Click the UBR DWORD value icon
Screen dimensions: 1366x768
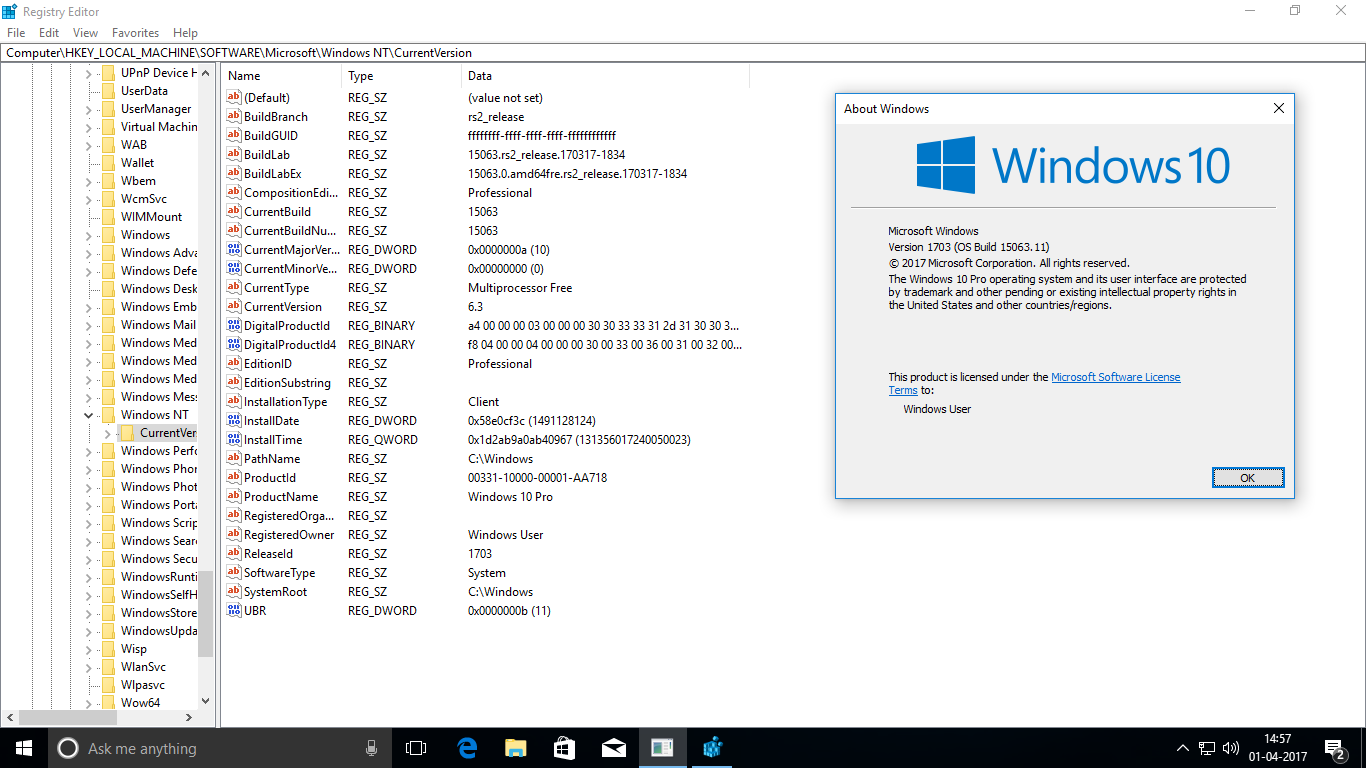point(235,611)
